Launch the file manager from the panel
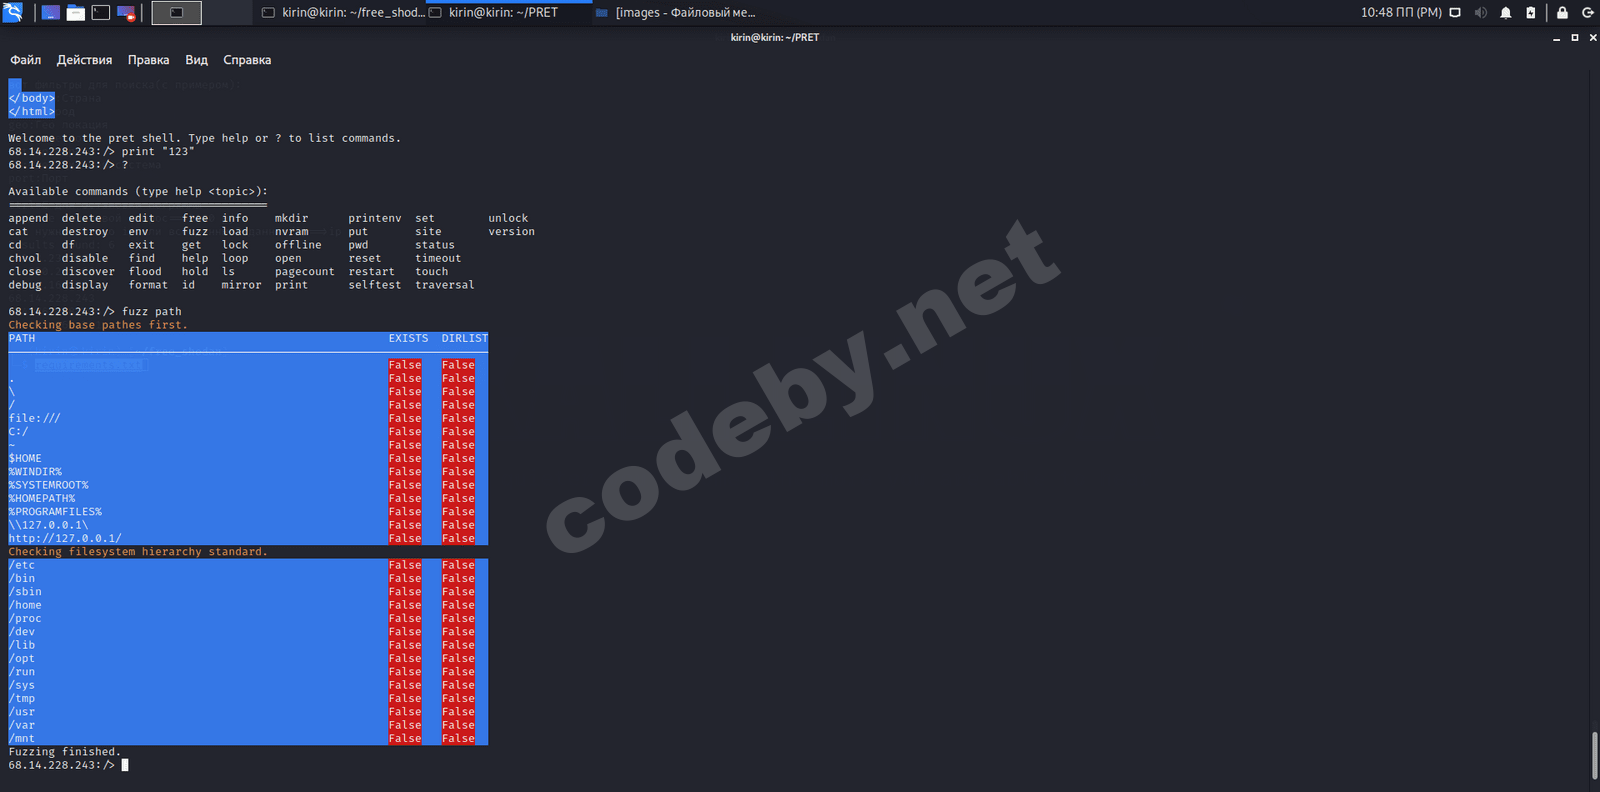Screen dimensions: 1600x792 click(x=75, y=13)
